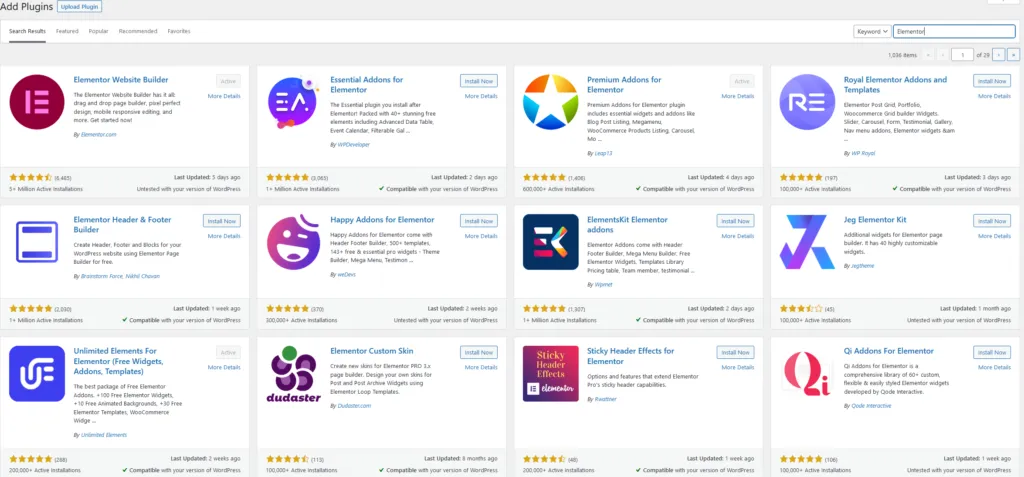
Task: Open the WP Royal author link
Action: [863, 154]
